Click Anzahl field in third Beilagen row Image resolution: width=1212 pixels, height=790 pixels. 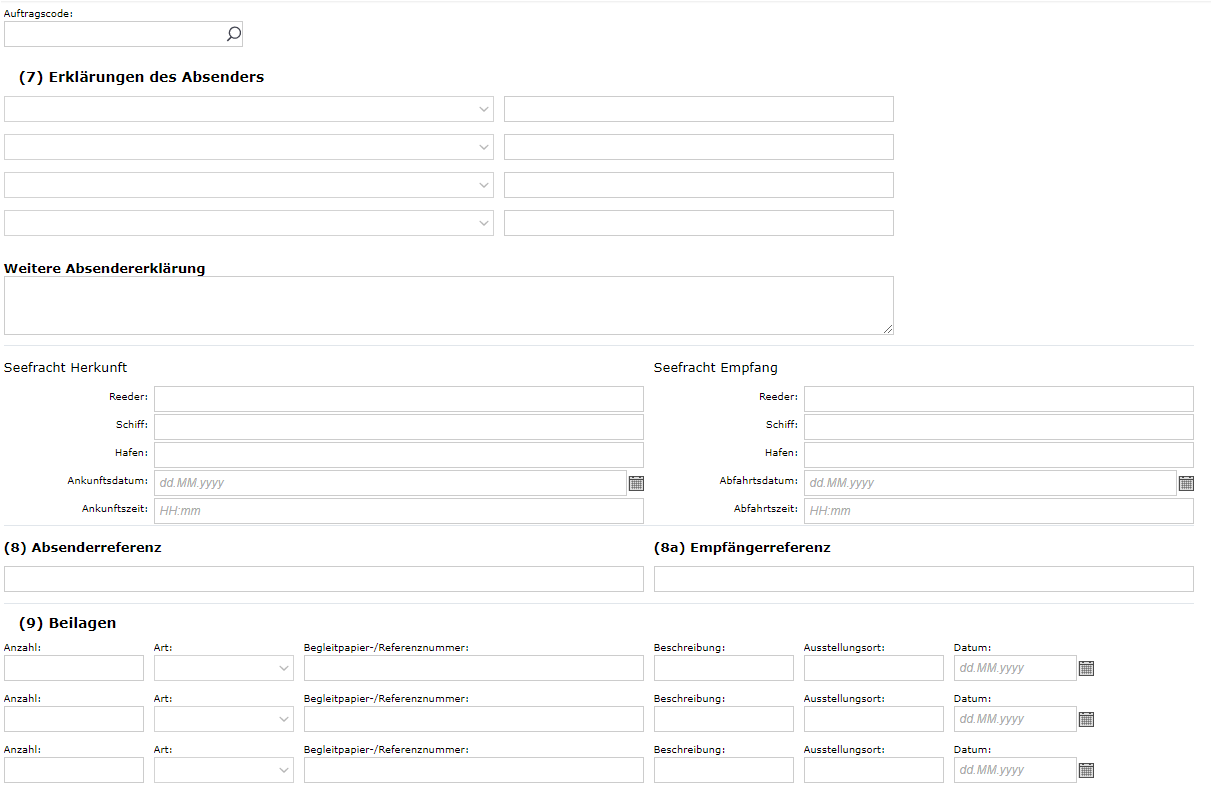point(74,770)
